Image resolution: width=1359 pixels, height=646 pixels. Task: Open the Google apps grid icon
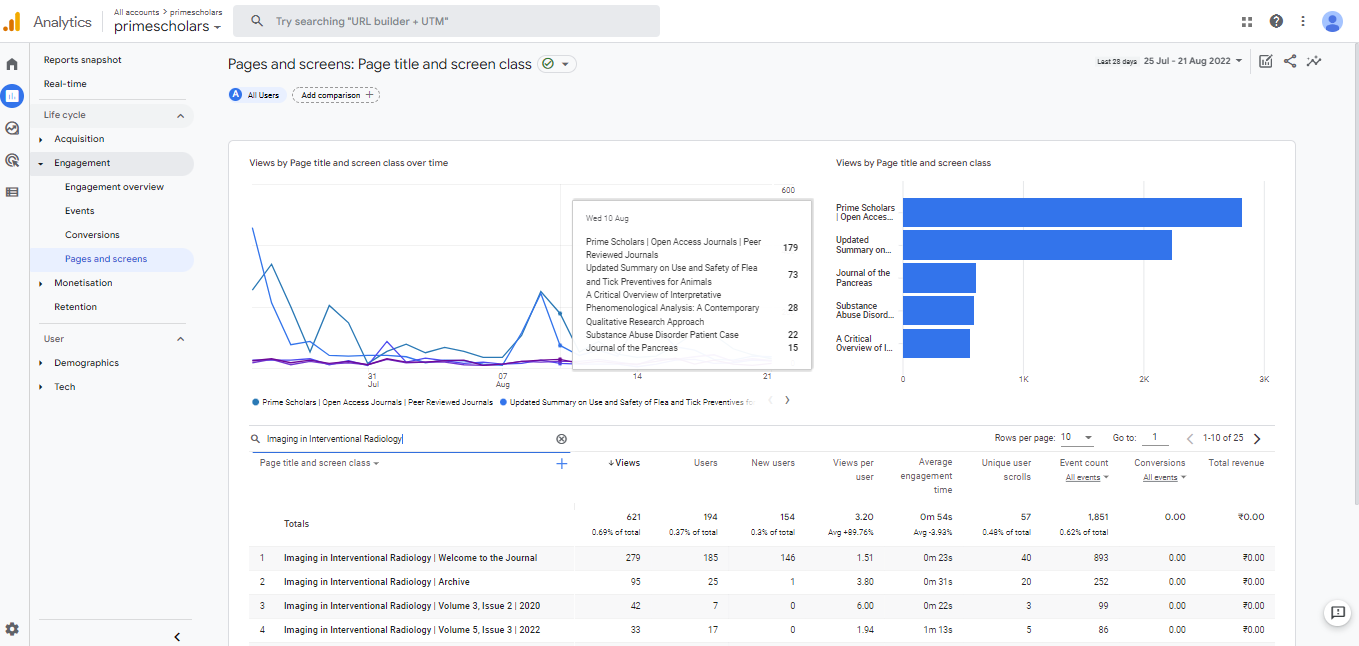1247,21
